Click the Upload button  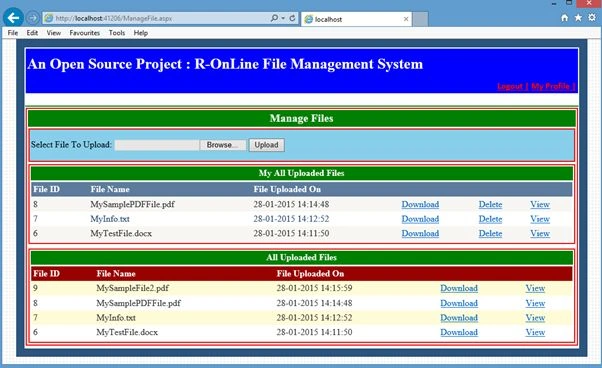(266, 145)
